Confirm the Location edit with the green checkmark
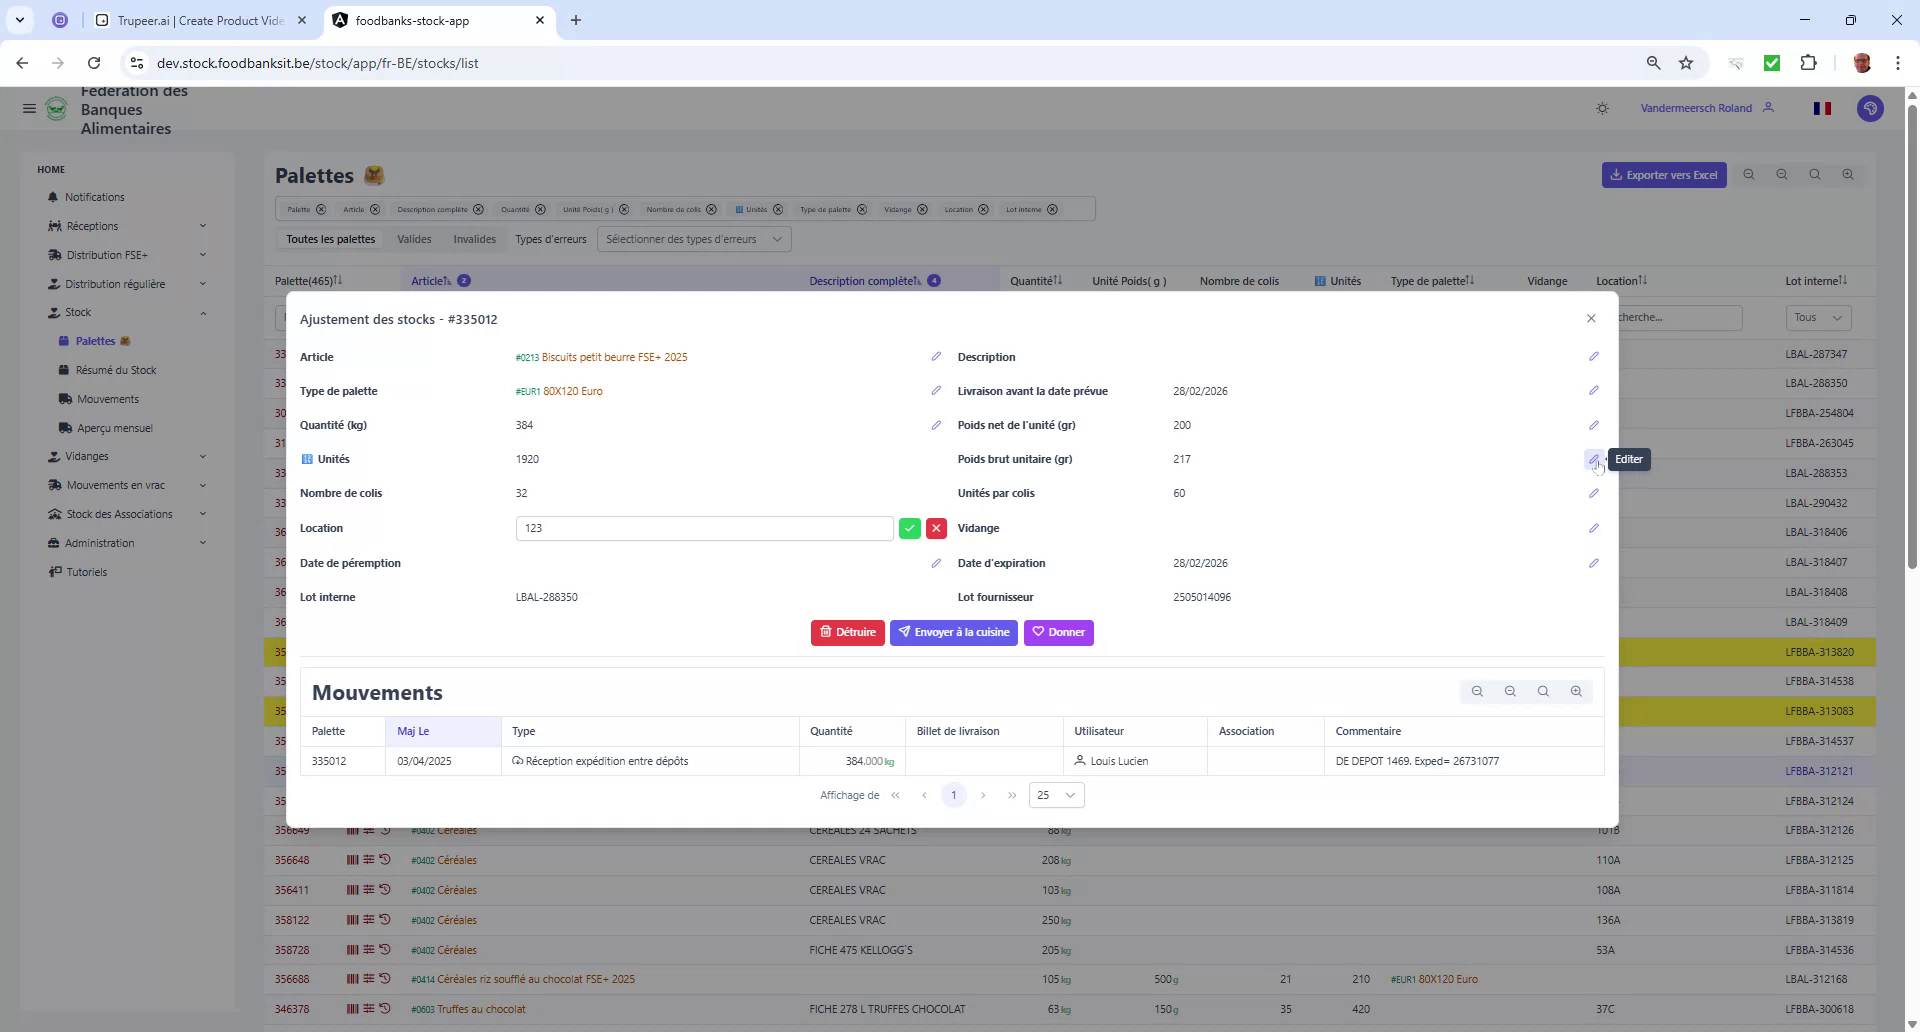This screenshot has height=1032, width=1920. (909, 528)
